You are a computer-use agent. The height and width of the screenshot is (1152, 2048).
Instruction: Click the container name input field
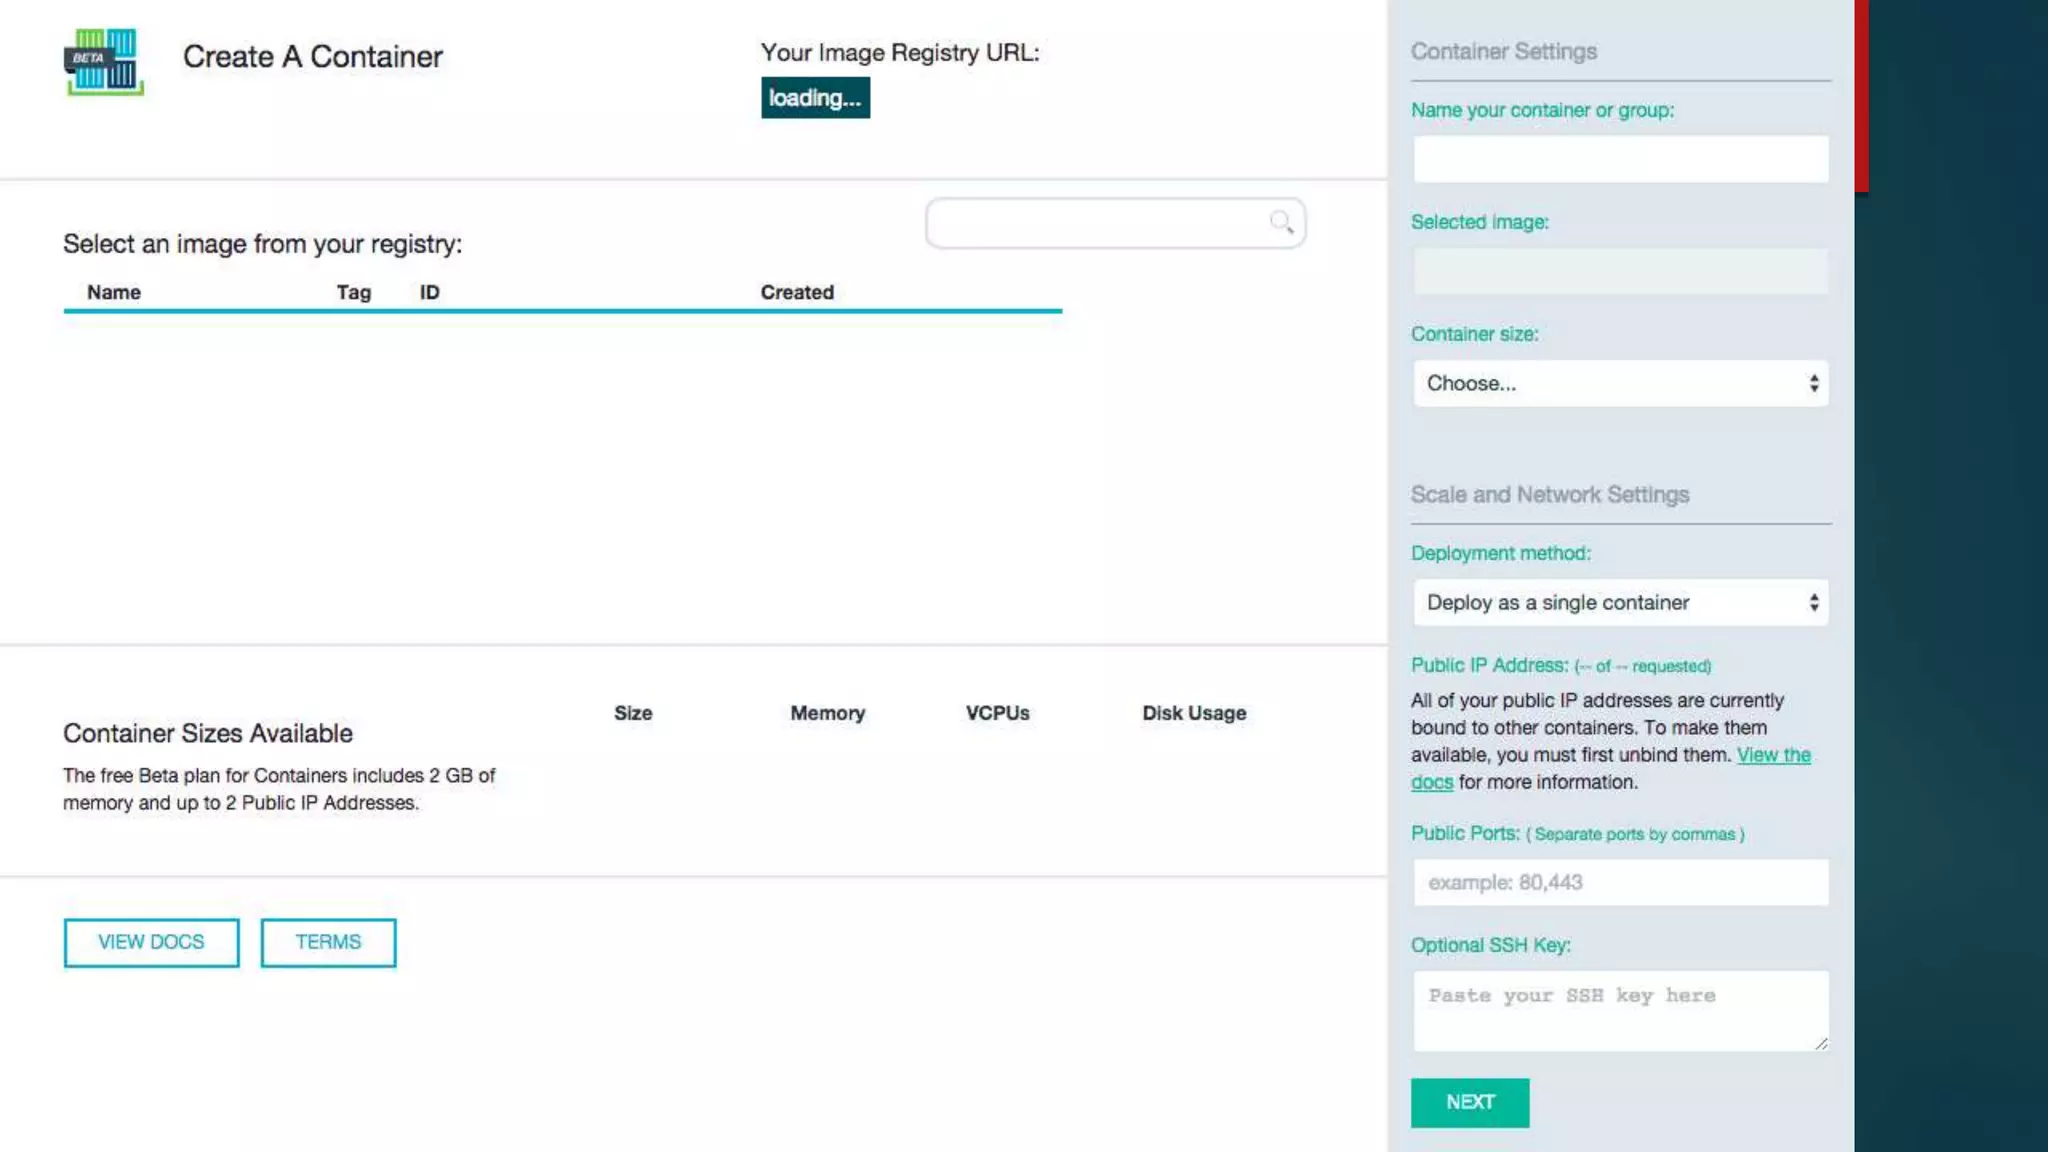point(1620,160)
